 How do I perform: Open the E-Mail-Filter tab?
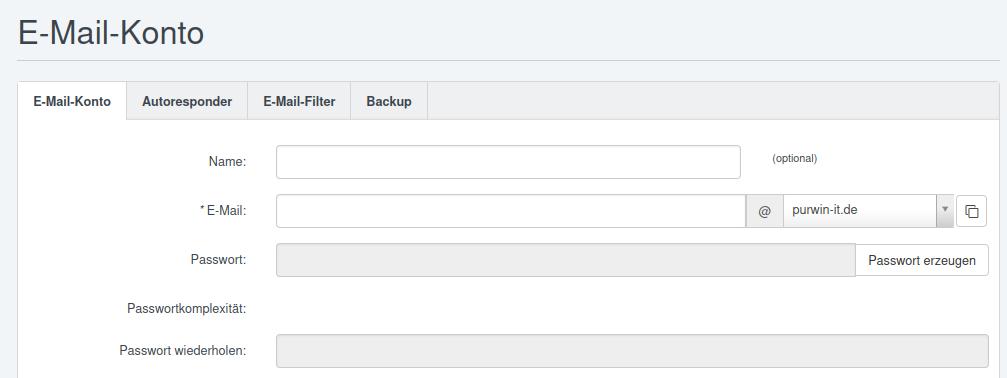[x=299, y=101]
